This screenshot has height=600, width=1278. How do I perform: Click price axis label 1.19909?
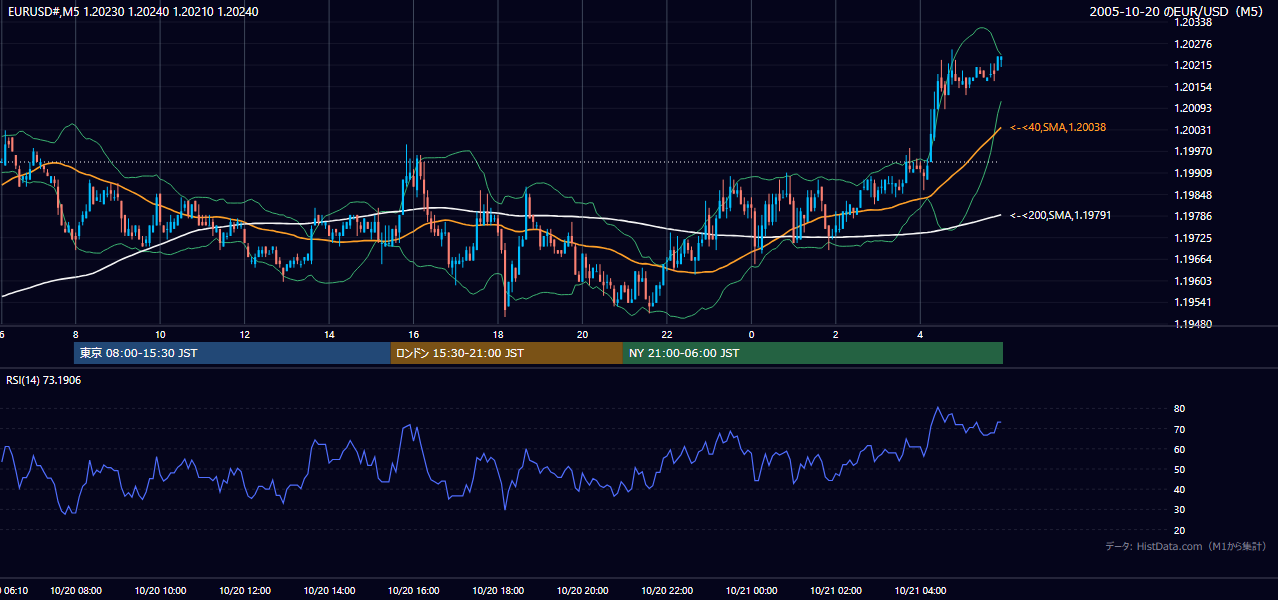coord(1194,173)
